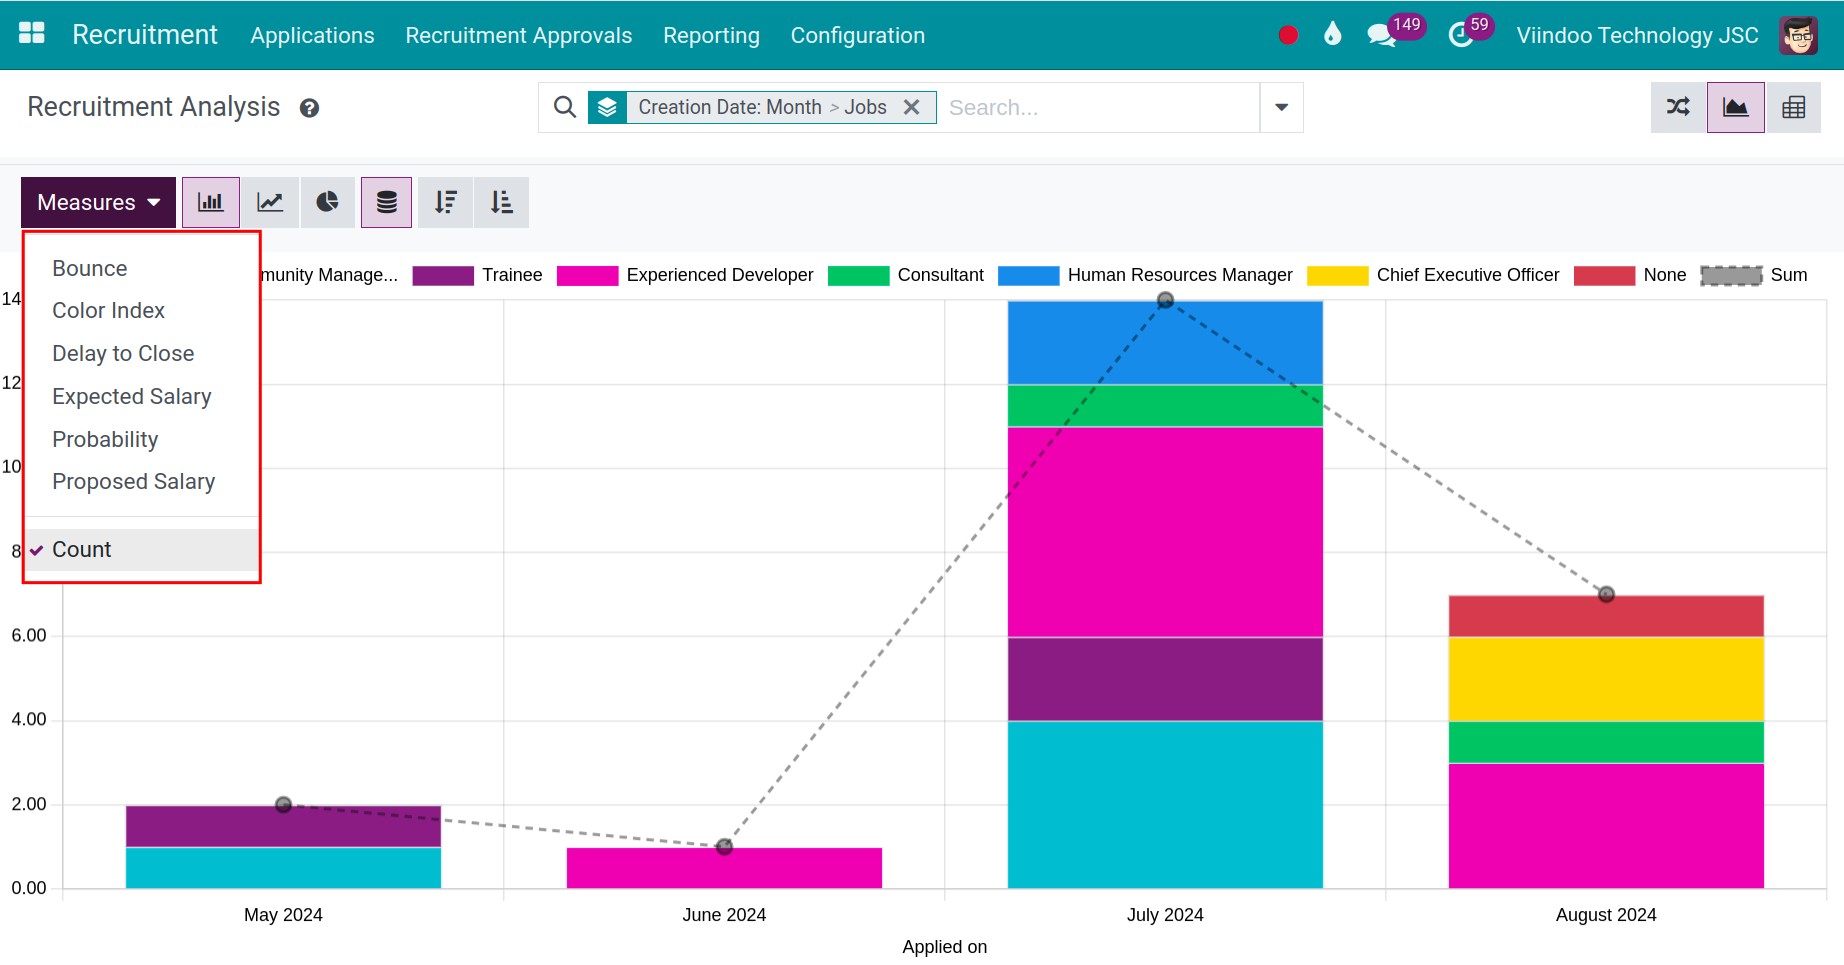Click the droplet icon in top bar
This screenshot has width=1844, height=965.
1332,35
